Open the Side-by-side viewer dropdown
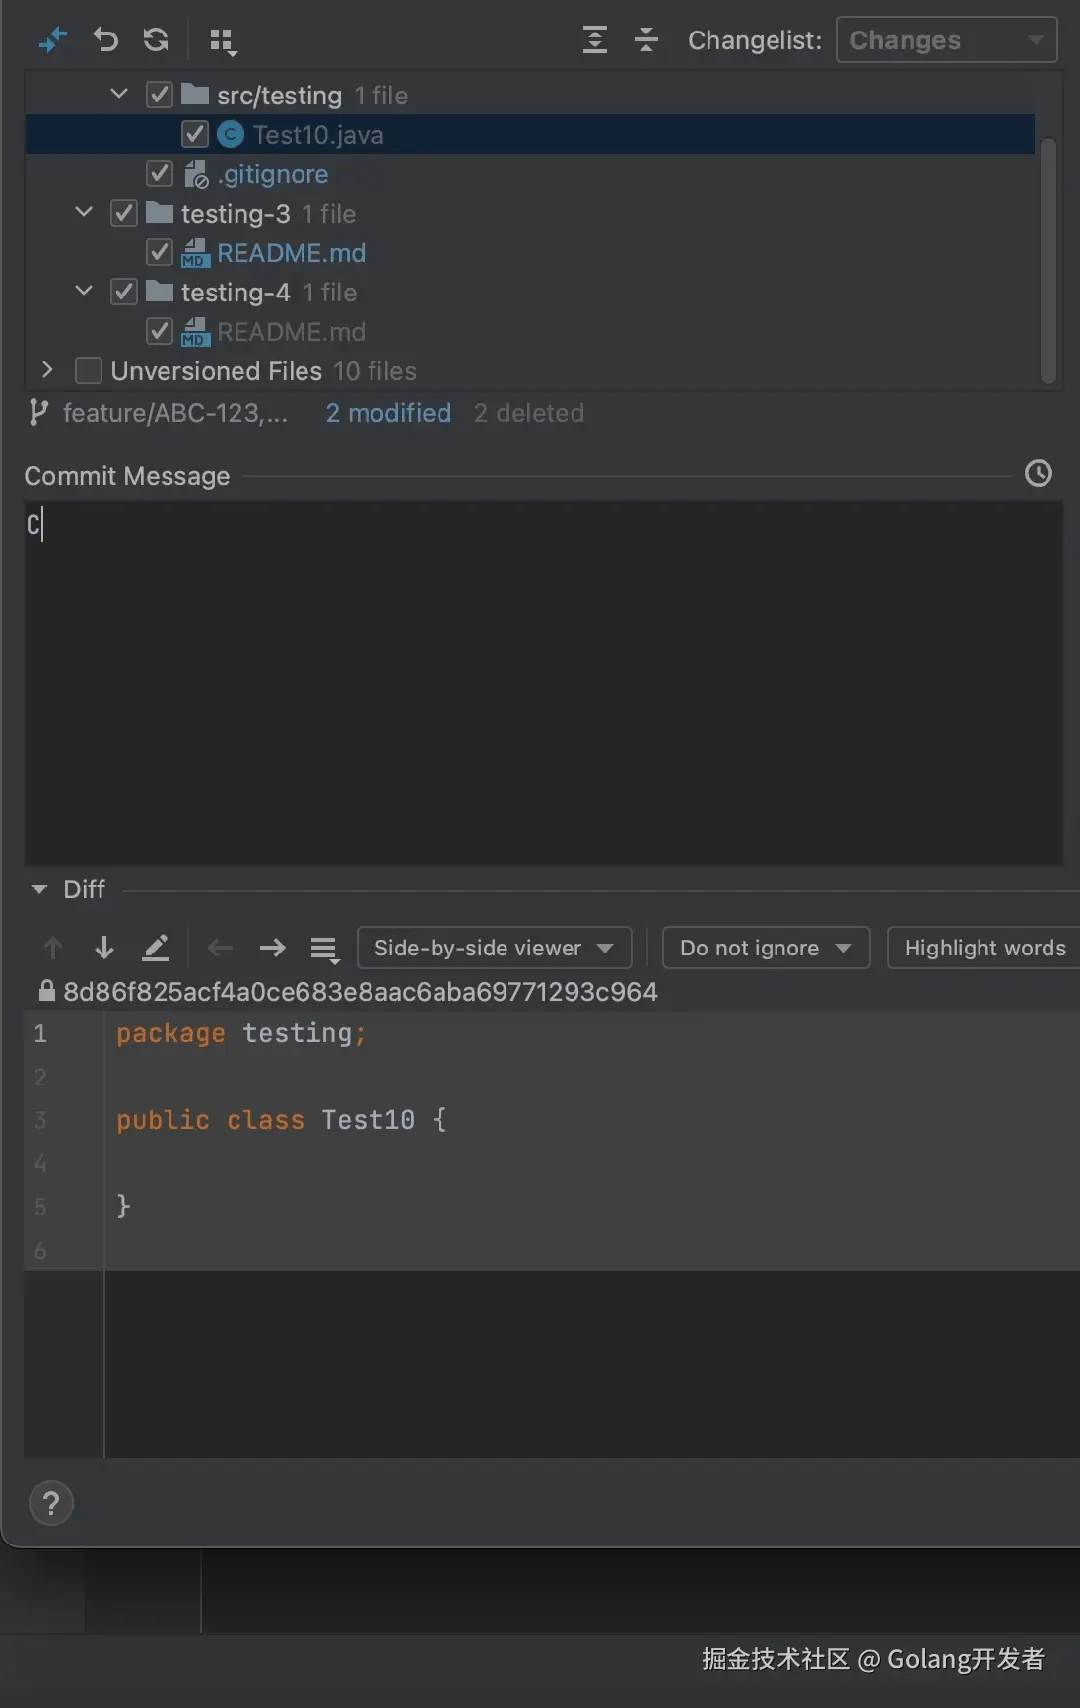The image size is (1080, 1708). pos(494,948)
